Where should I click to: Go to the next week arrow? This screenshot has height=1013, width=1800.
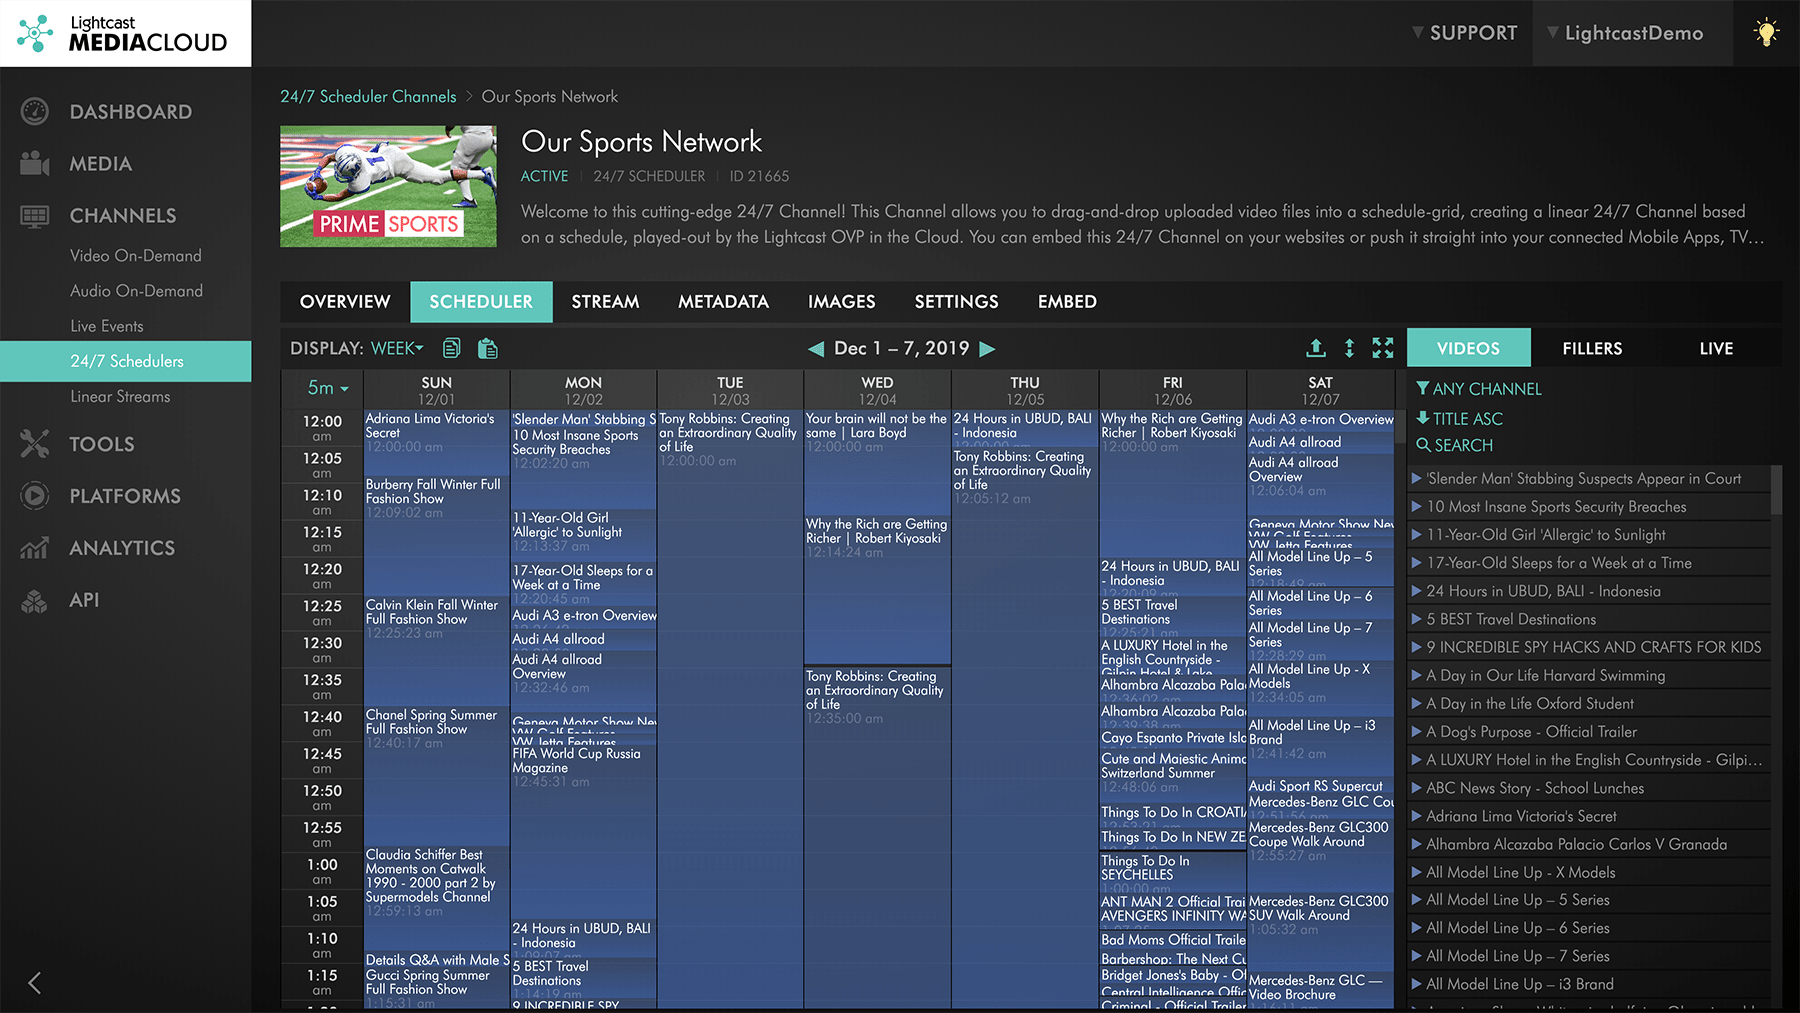point(987,349)
